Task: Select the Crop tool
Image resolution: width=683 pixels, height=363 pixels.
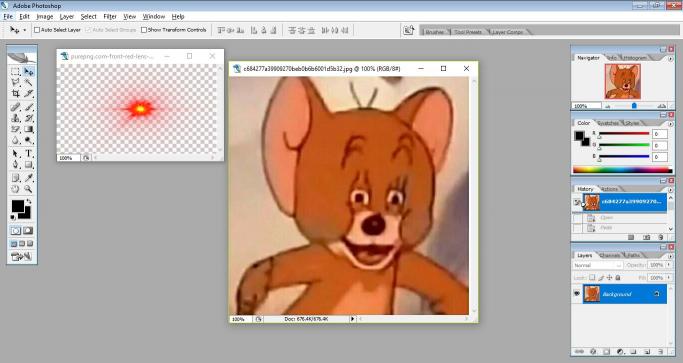Action: tap(15, 93)
